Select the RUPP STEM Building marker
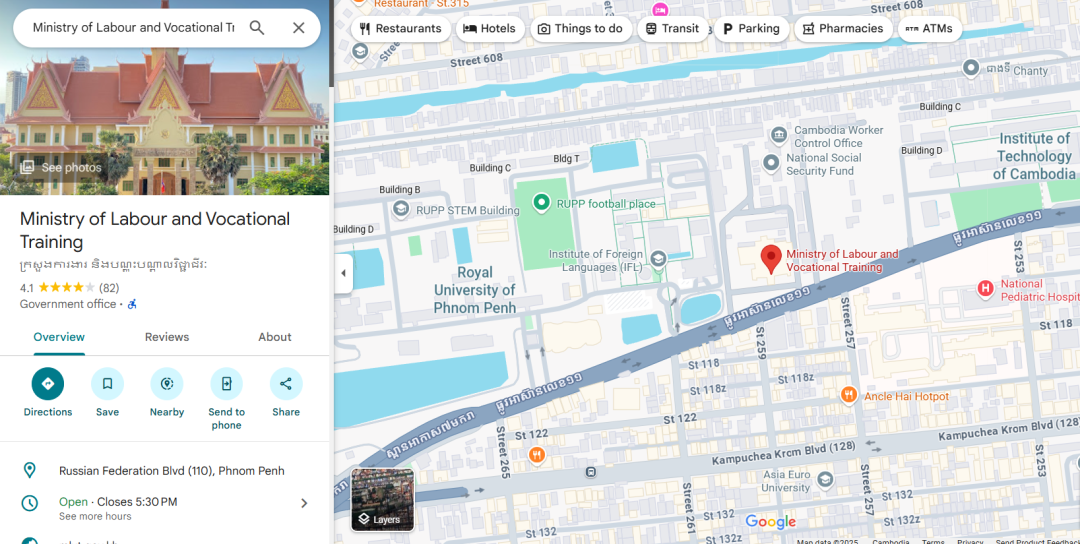The height and width of the screenshot is (544, 1080). point(401,209)
